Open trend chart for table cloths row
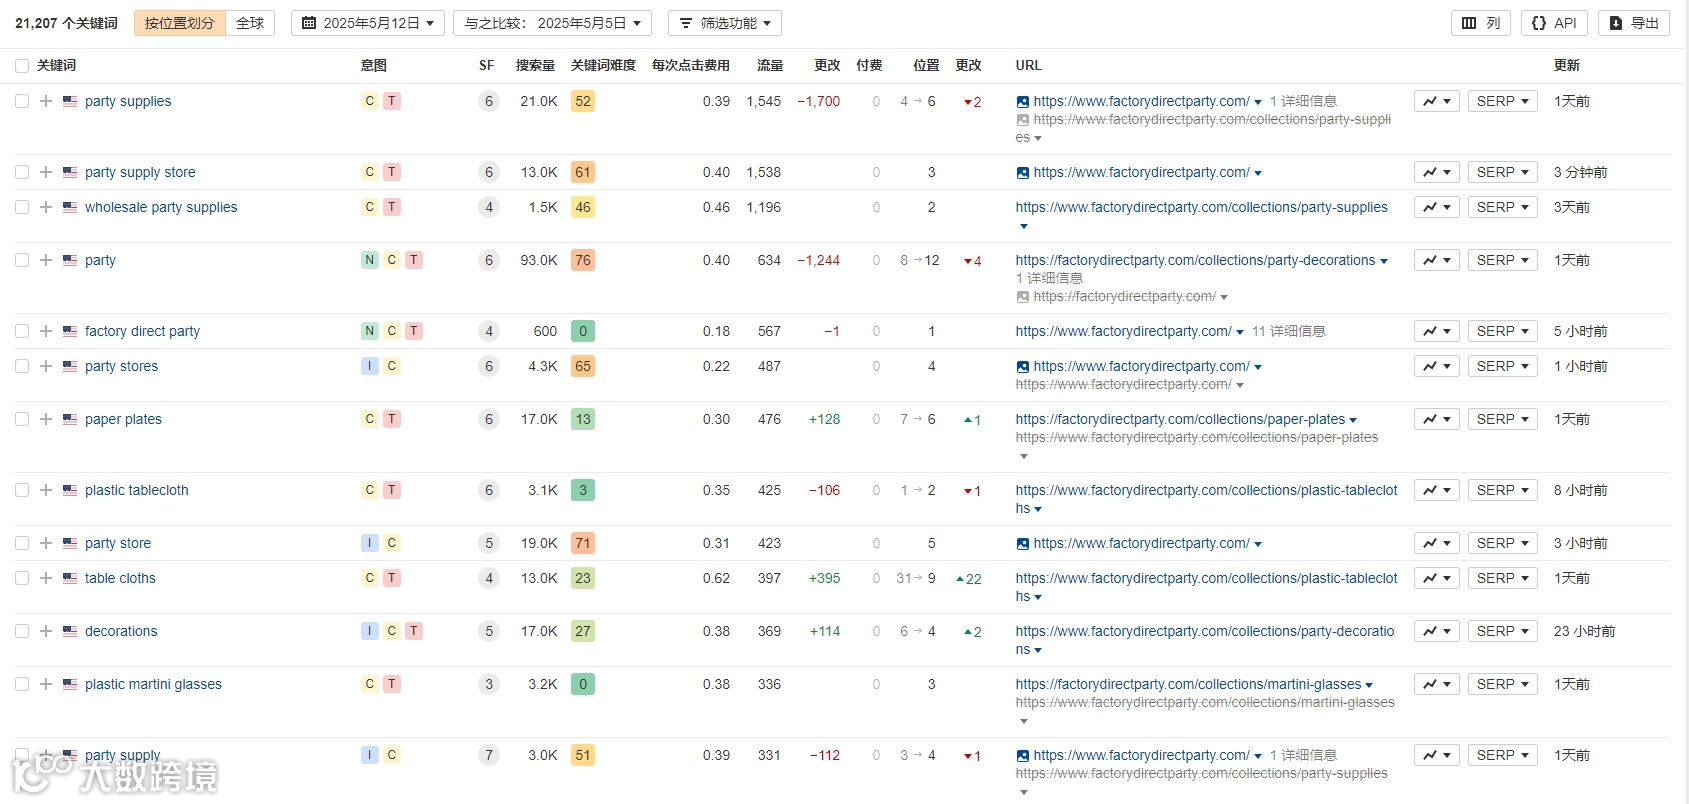 (x=1437, y=578)
